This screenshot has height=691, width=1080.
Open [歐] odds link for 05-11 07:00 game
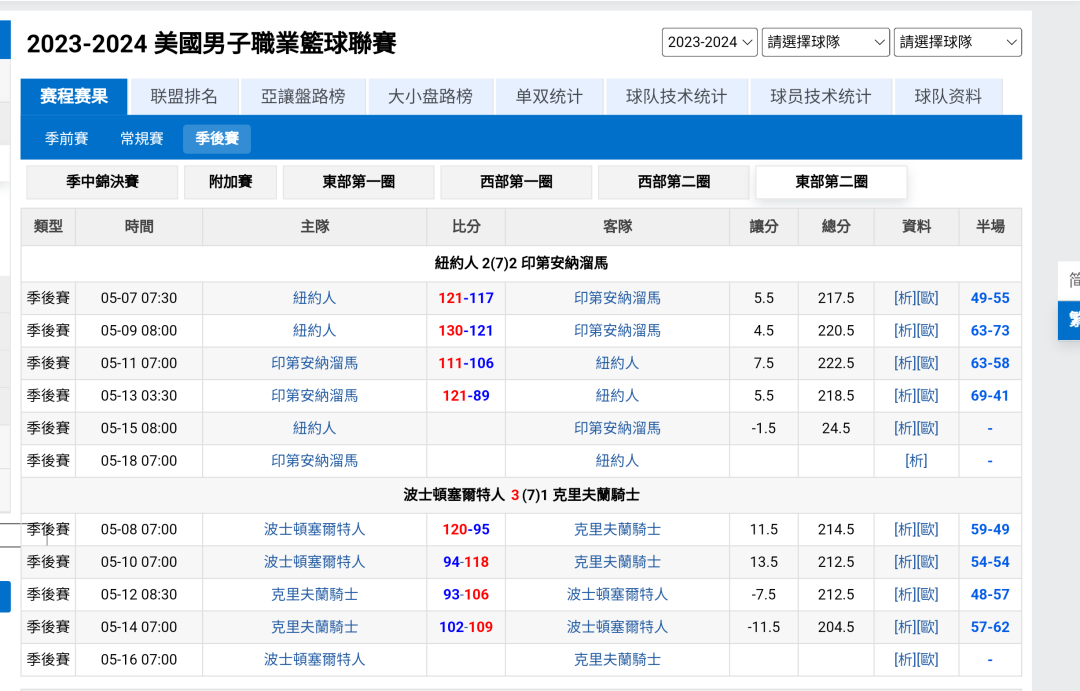[x=928, y=363]
